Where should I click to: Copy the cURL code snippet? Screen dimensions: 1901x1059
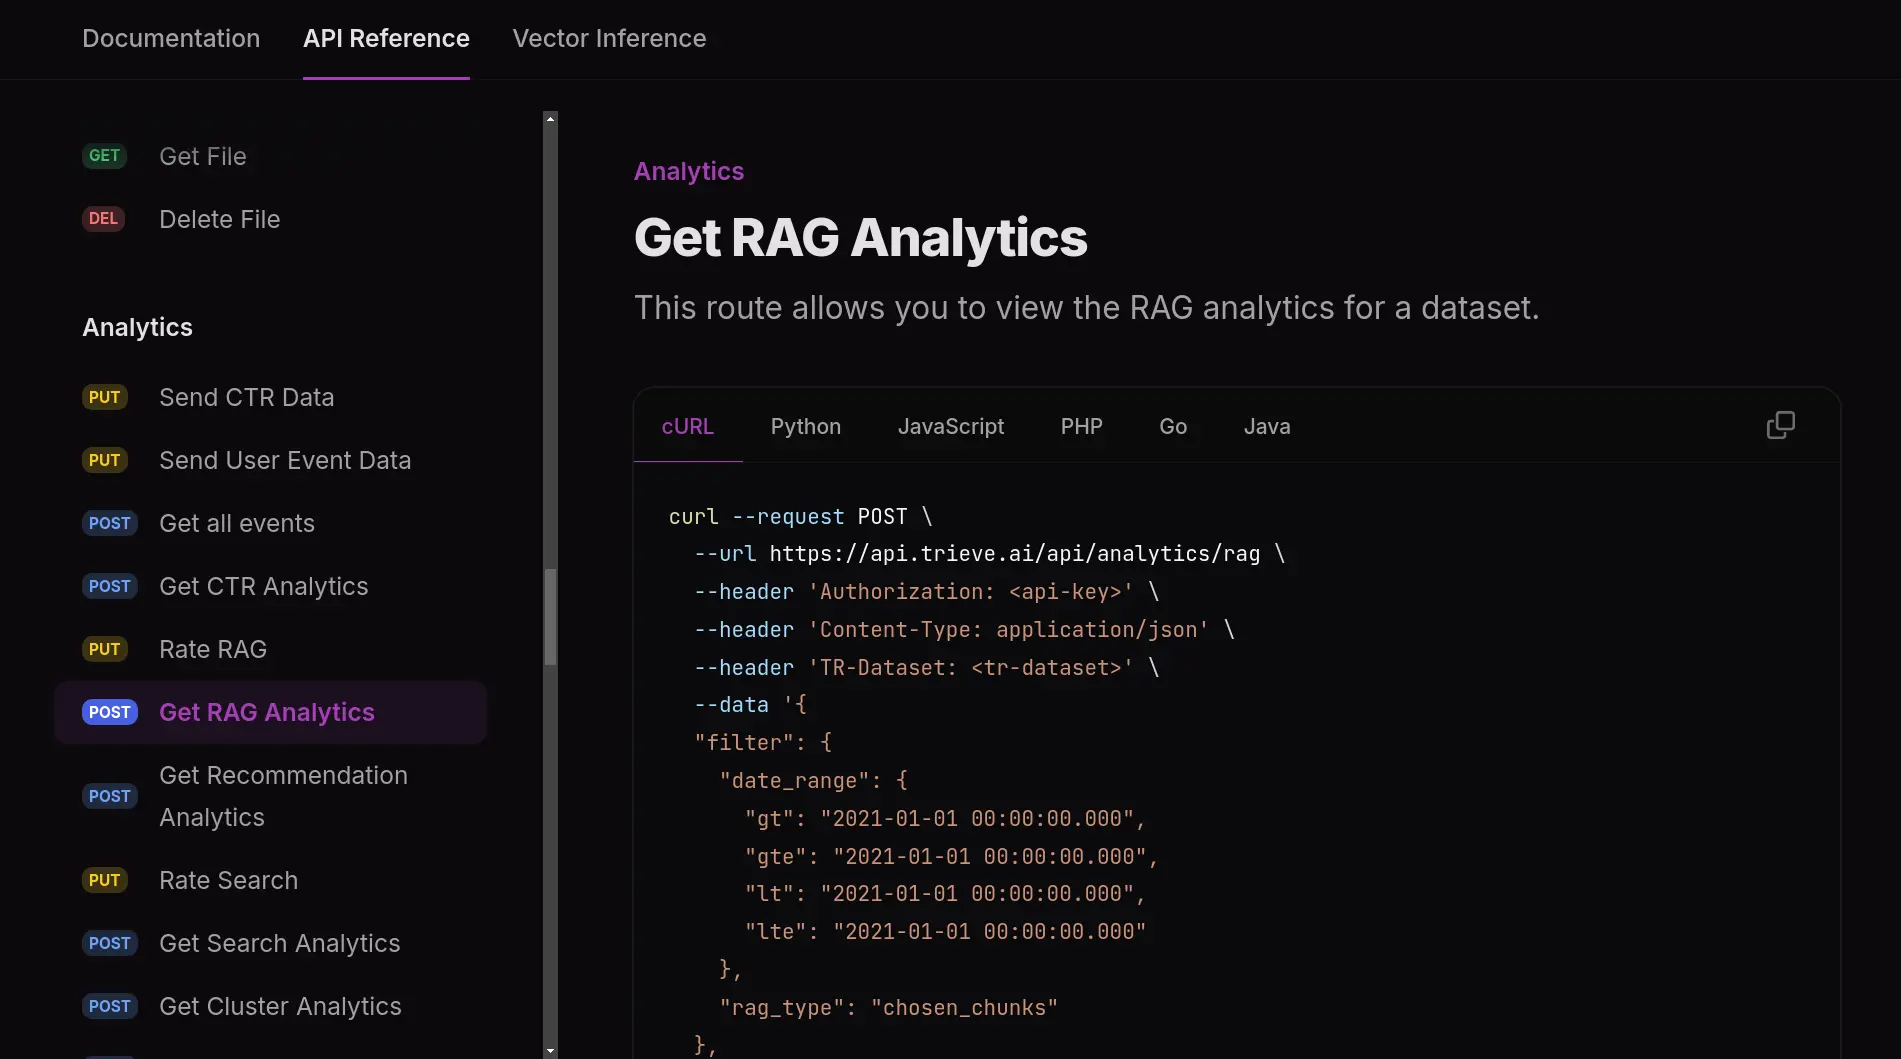click(x=1780, y=426)
